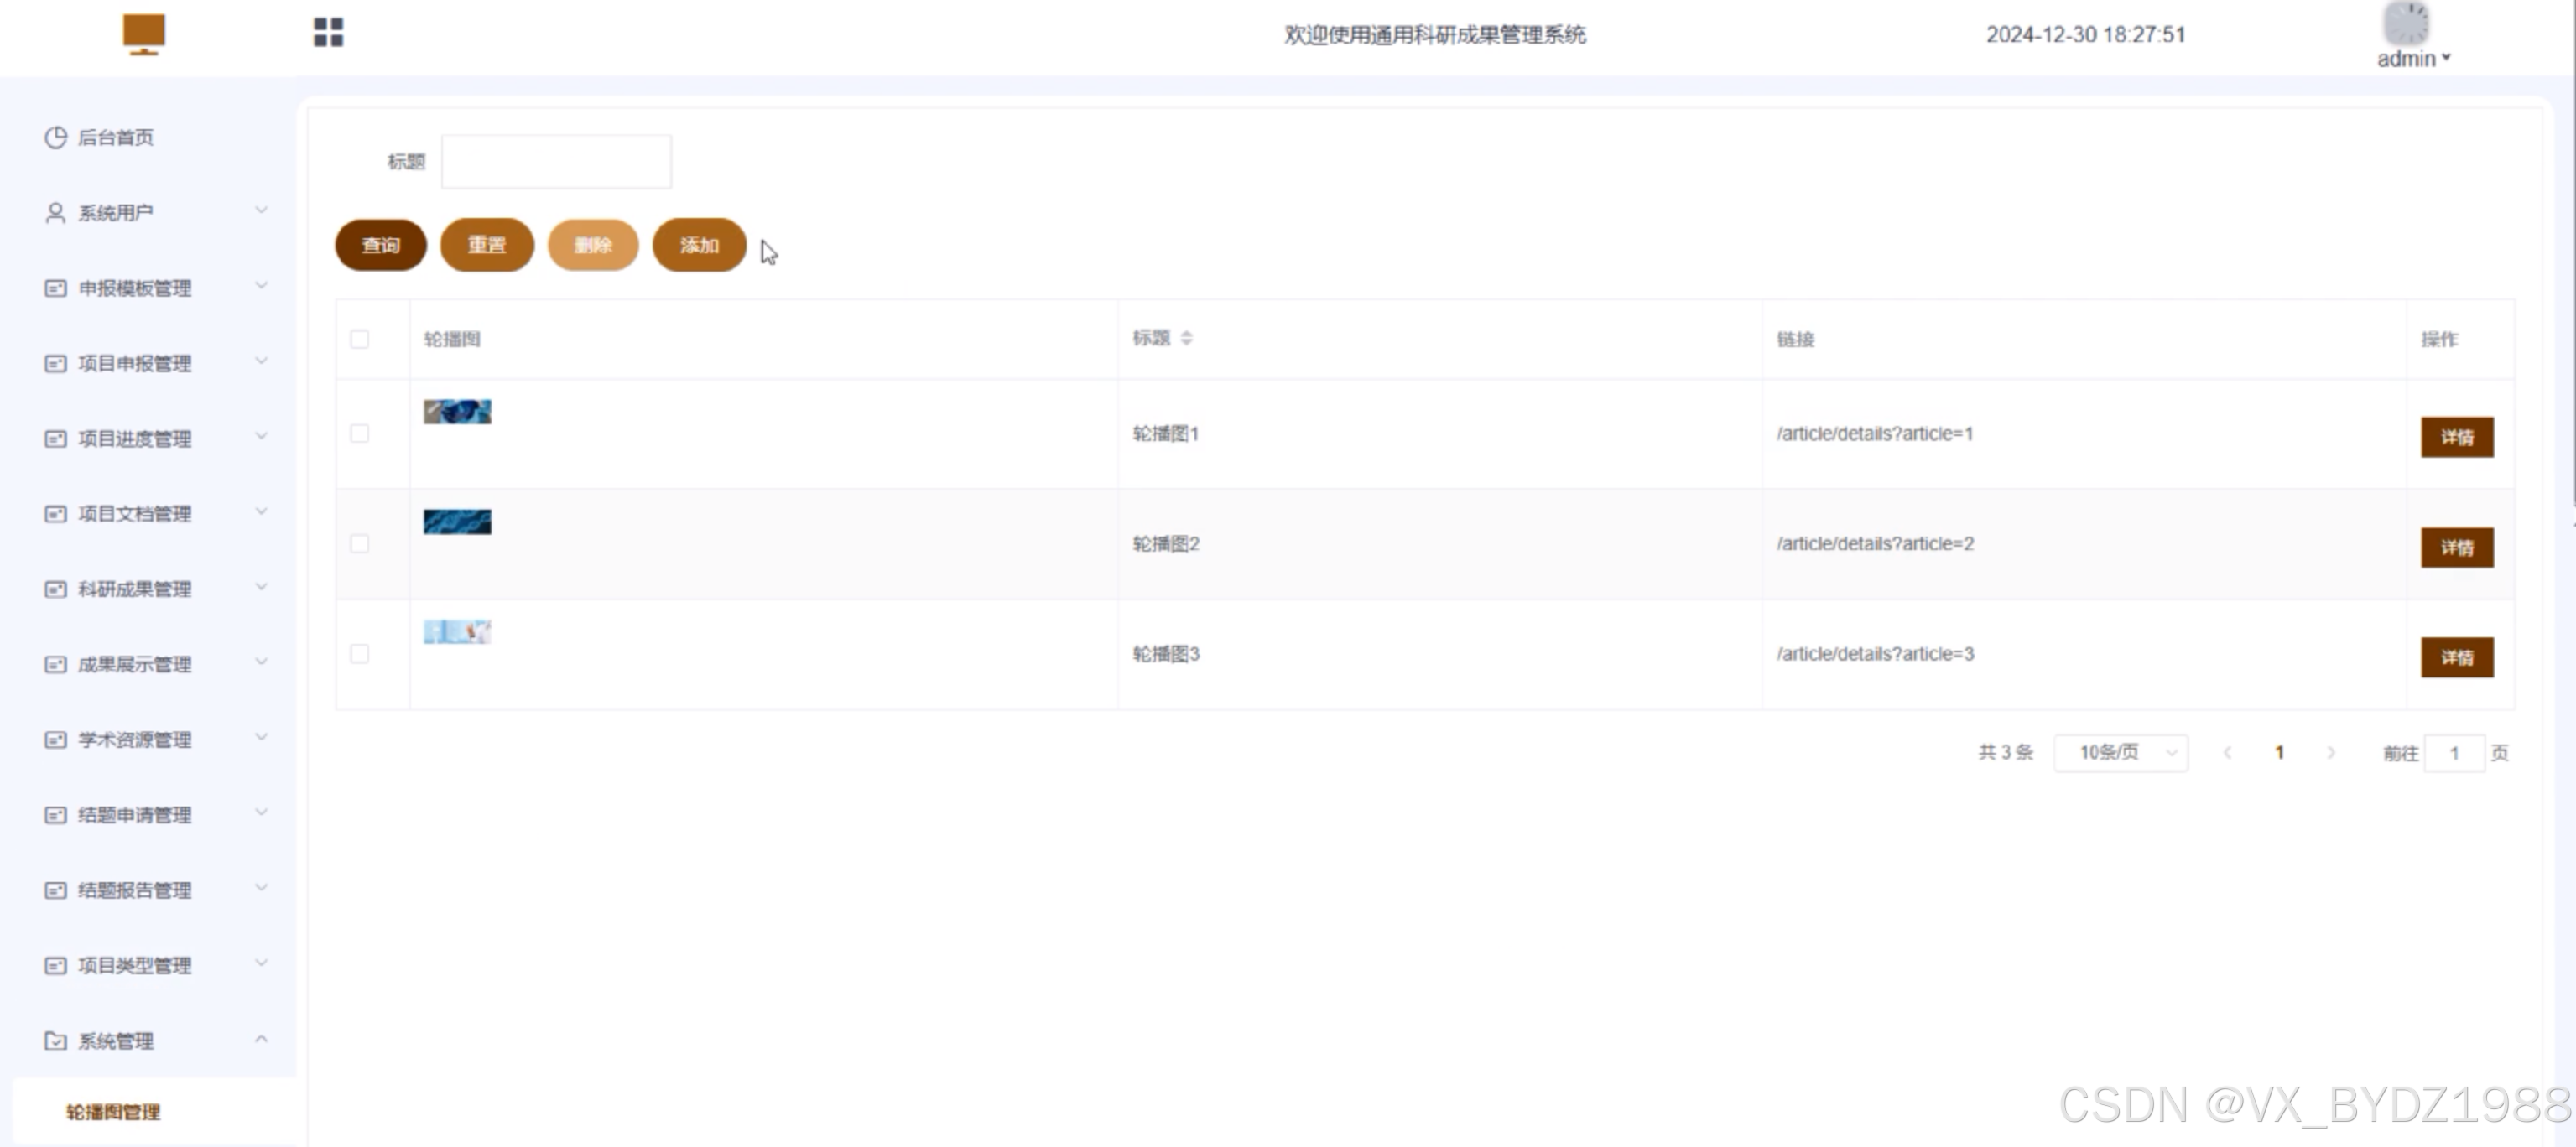Select the 轮播图管理 submenu item

click(x=113, y=1112)
